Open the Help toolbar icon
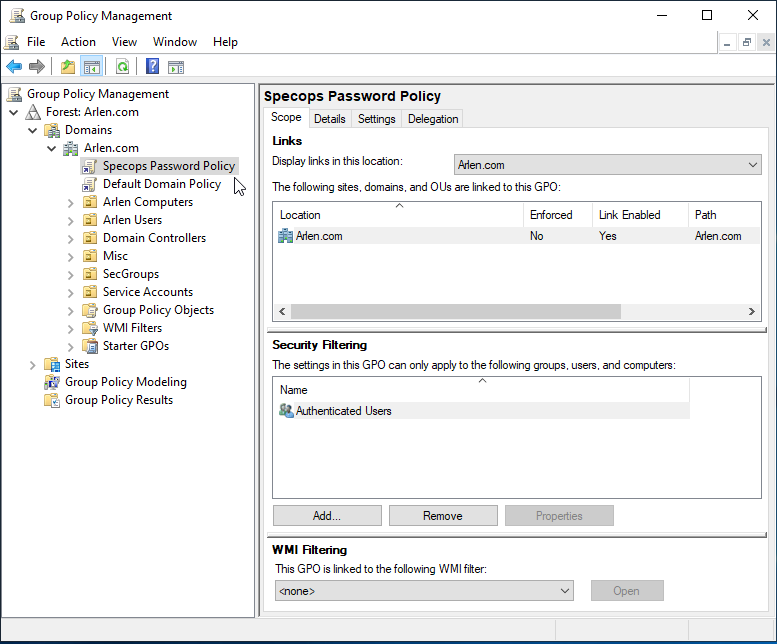 click(152, 66)
